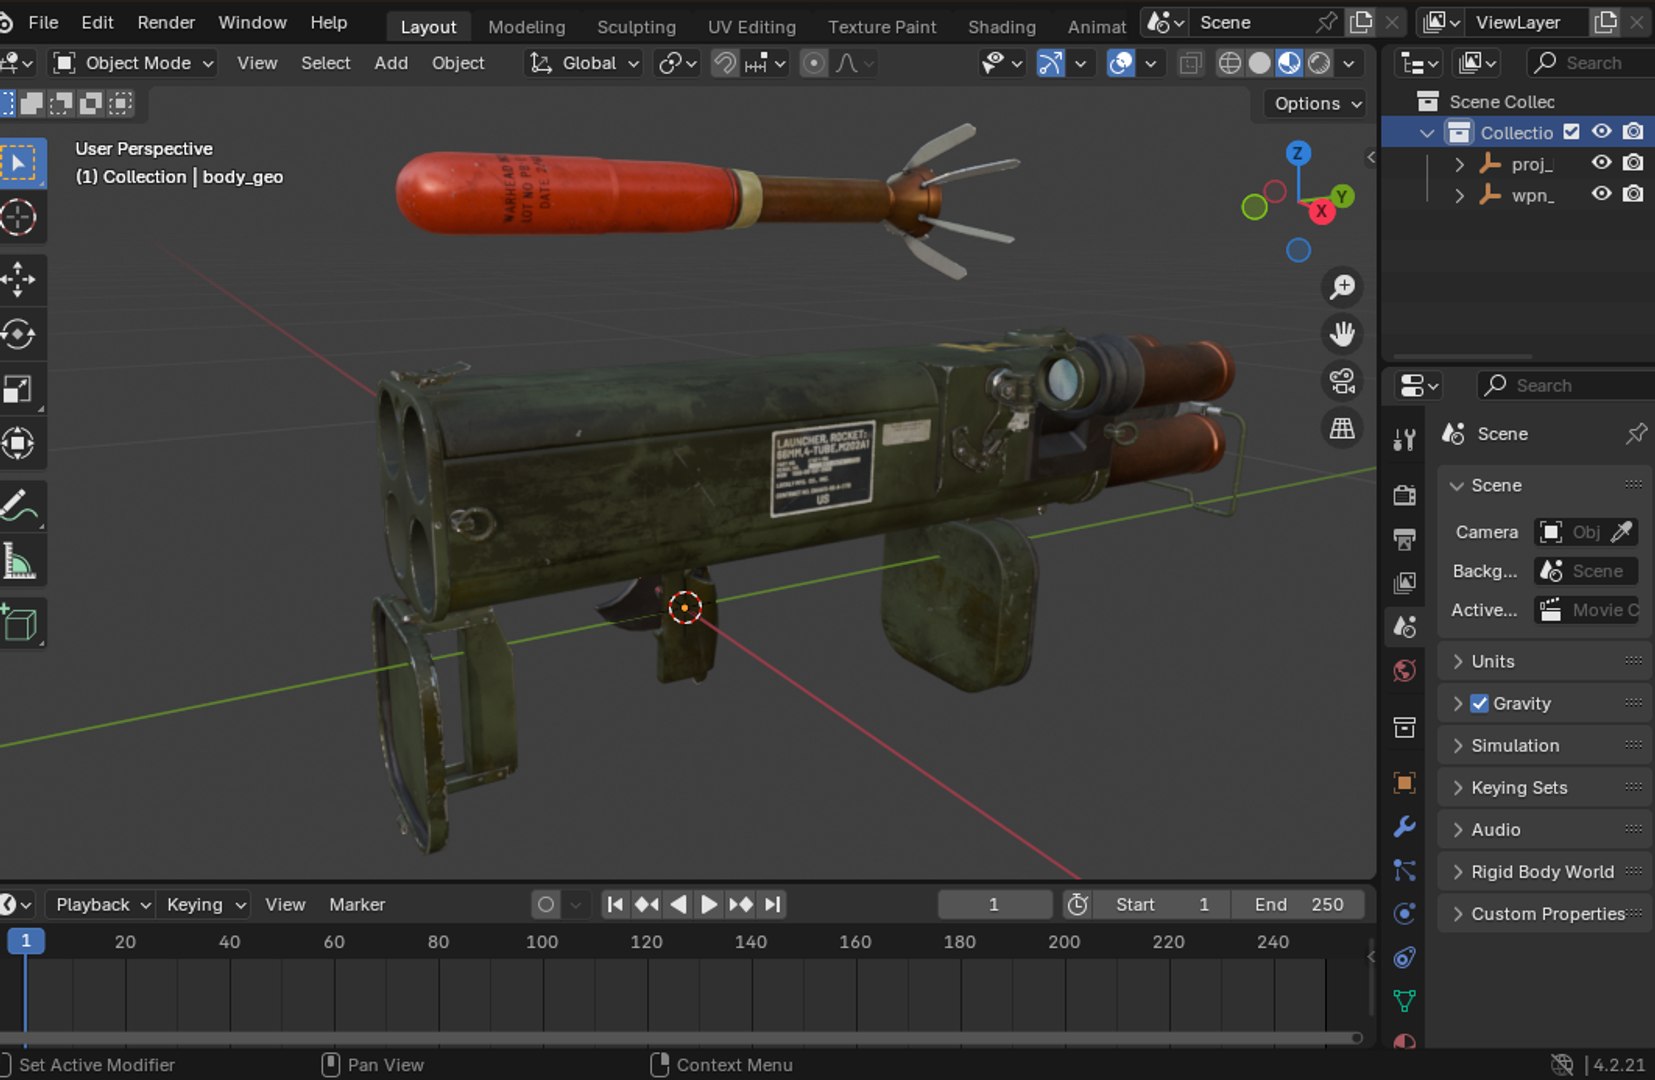Hide the wpn_ object in viewport
The height and width of the screenshot is (1080, 1655).
point(1601,194)
